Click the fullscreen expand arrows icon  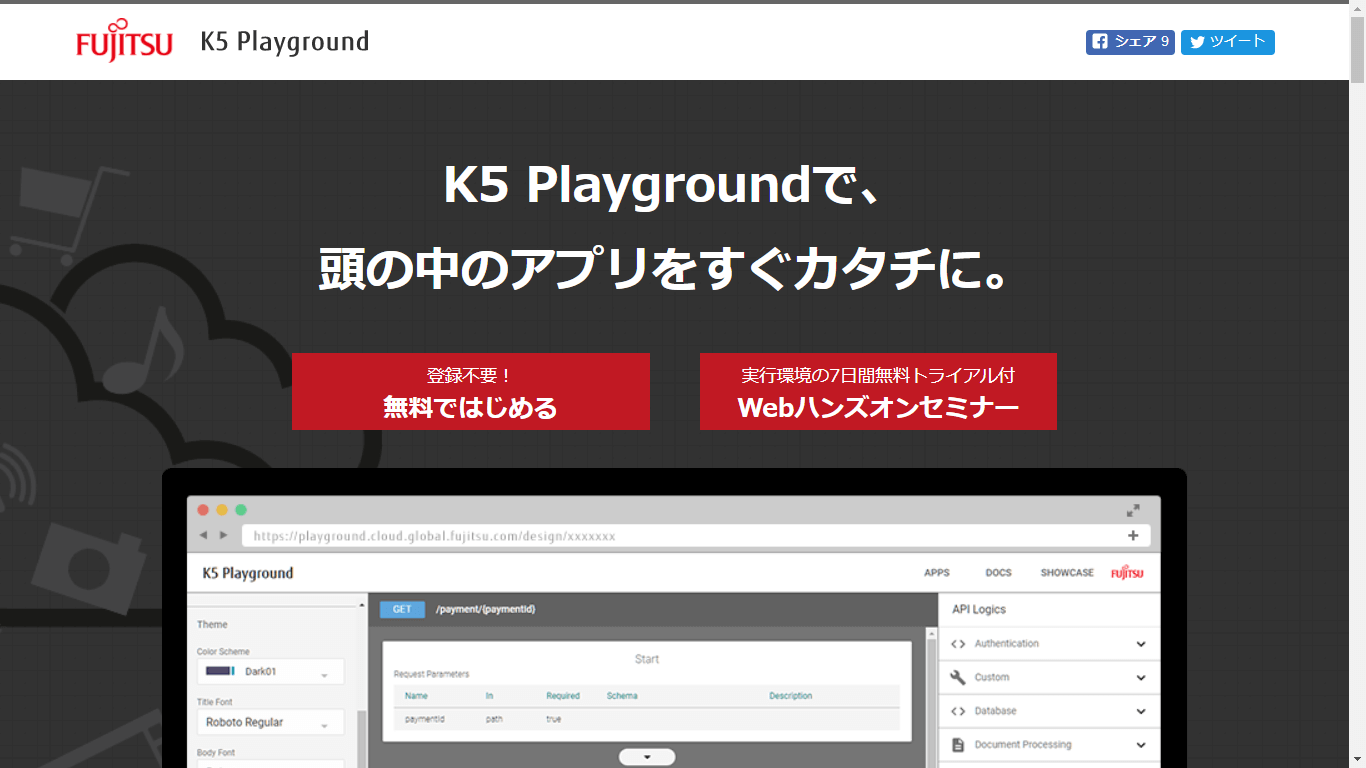tap(1133, 510)
